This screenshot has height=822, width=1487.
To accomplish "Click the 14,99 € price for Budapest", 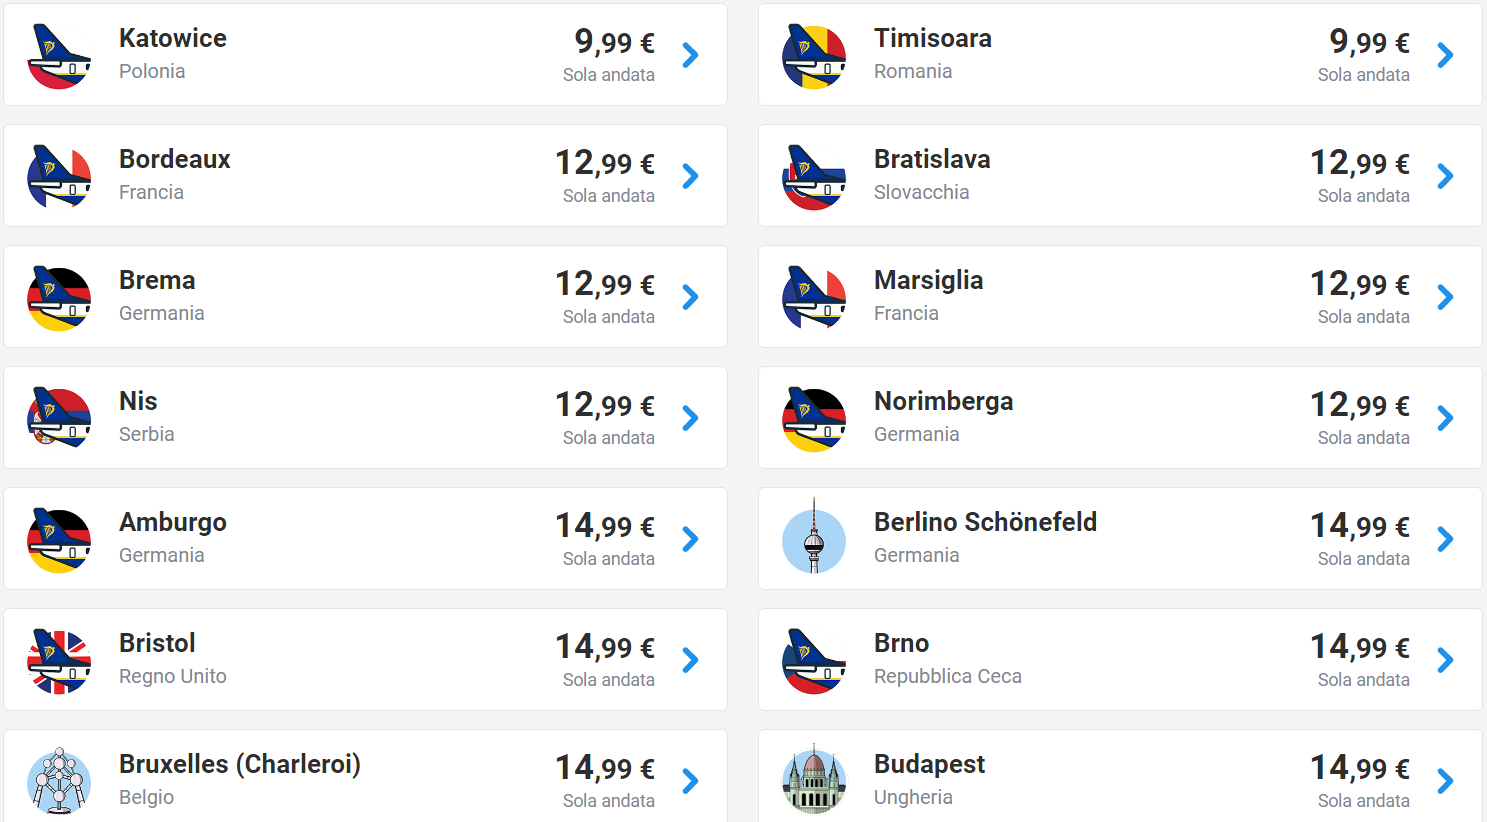I will [1360, 768].
